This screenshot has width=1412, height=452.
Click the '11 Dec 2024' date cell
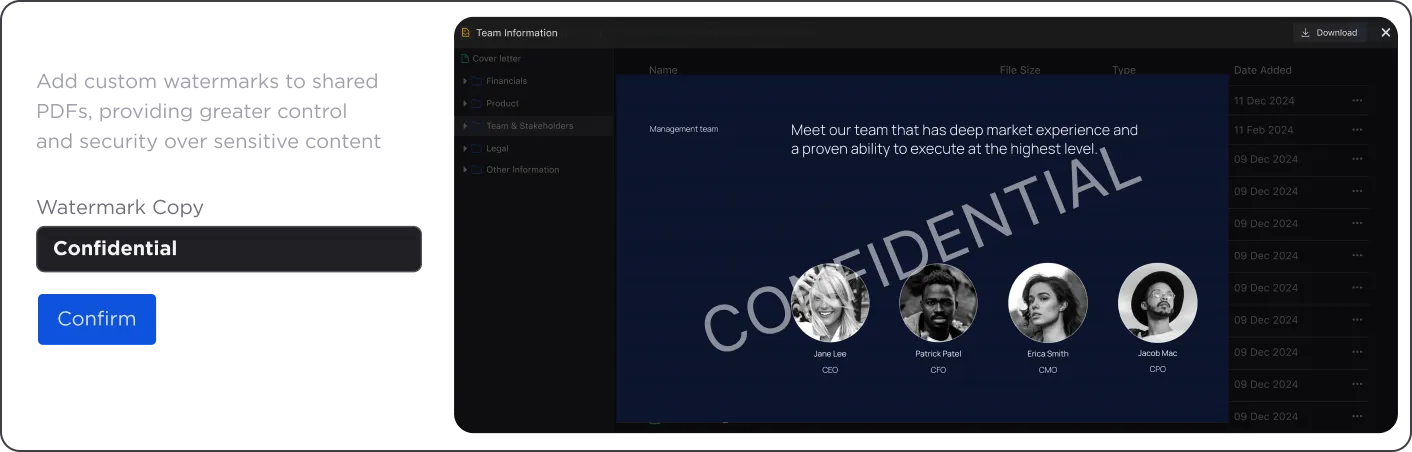[x=1264, y=101]
